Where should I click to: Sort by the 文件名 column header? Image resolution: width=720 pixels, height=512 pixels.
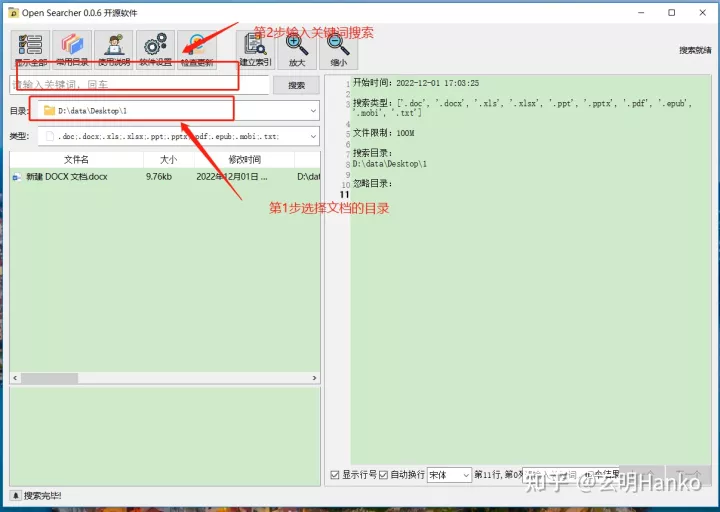click(76, 159)
